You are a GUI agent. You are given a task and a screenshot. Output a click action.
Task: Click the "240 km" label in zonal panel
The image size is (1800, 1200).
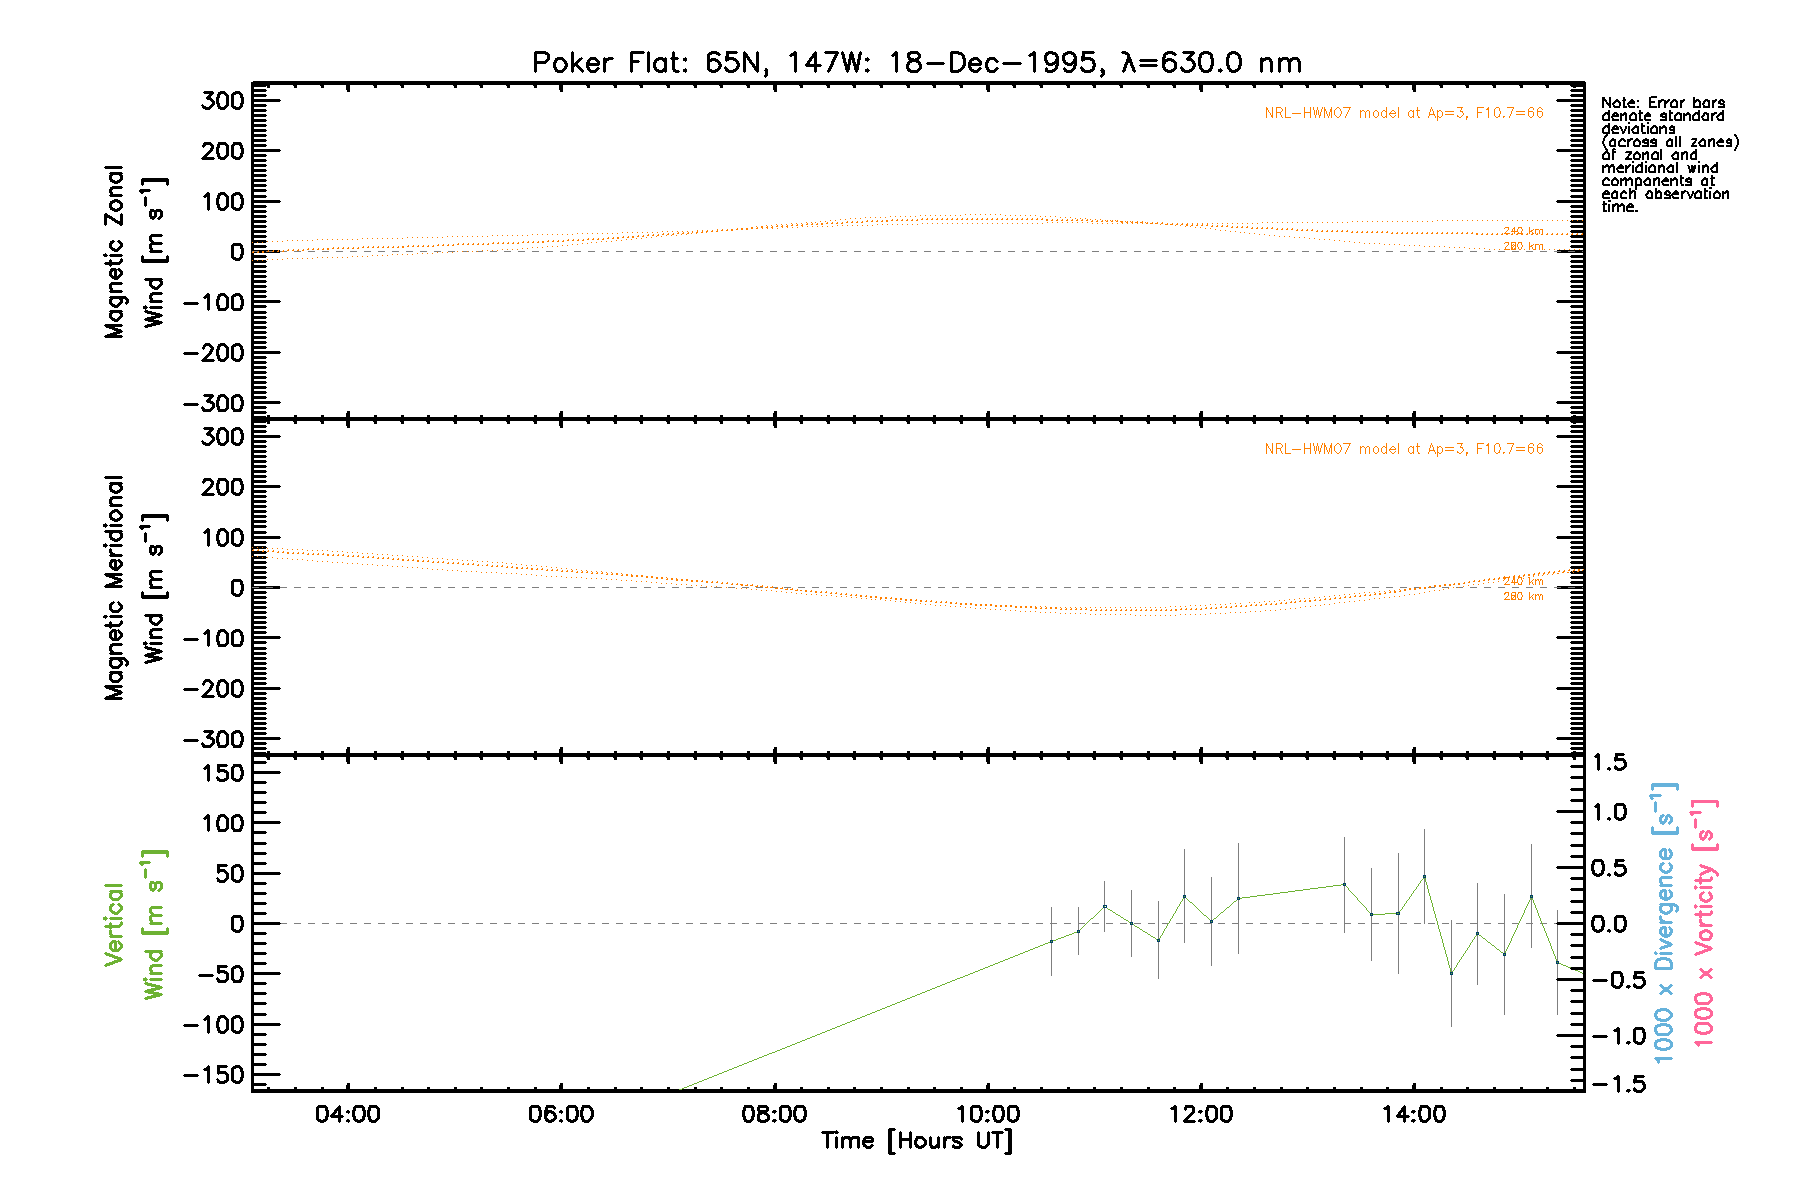tap(1523, 231)
